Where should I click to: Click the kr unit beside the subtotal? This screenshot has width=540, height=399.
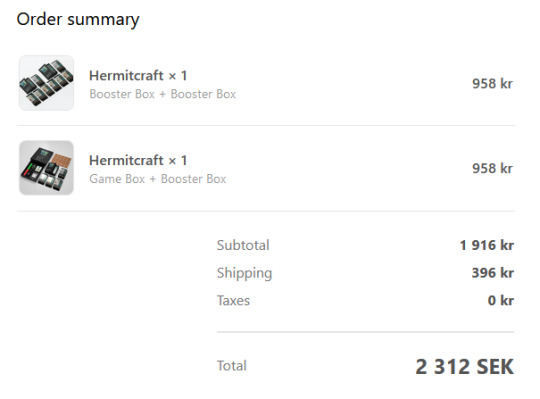point(507,245)
